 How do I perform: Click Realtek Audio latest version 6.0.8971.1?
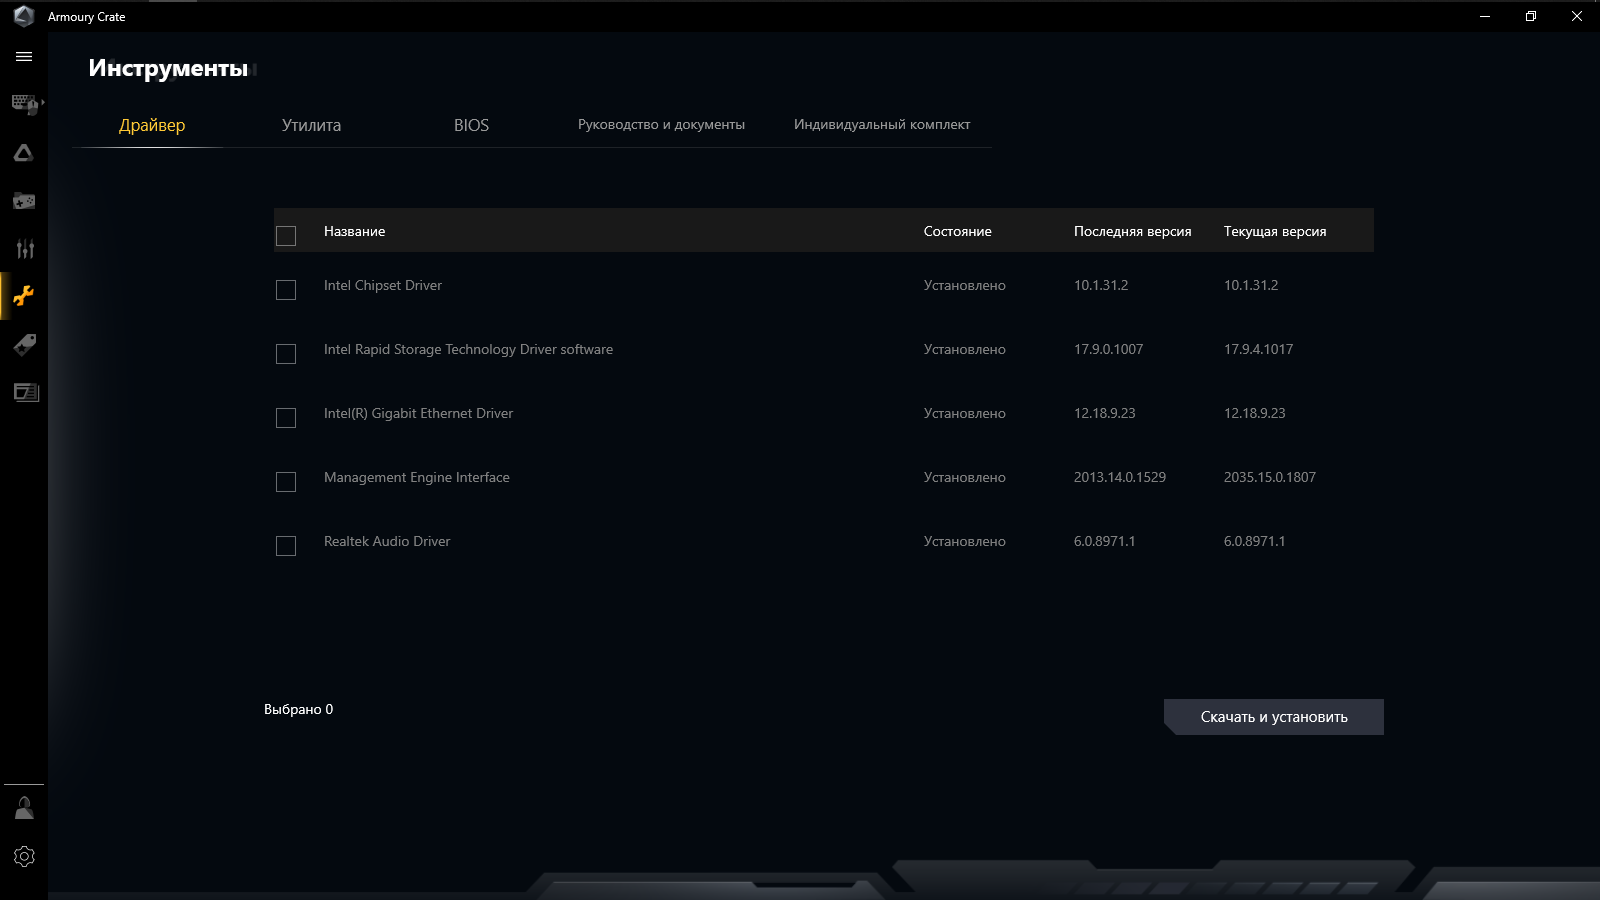1104,541
